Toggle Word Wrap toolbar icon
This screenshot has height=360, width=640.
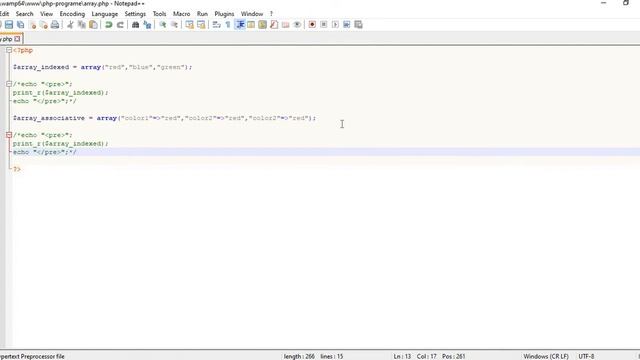216,25
